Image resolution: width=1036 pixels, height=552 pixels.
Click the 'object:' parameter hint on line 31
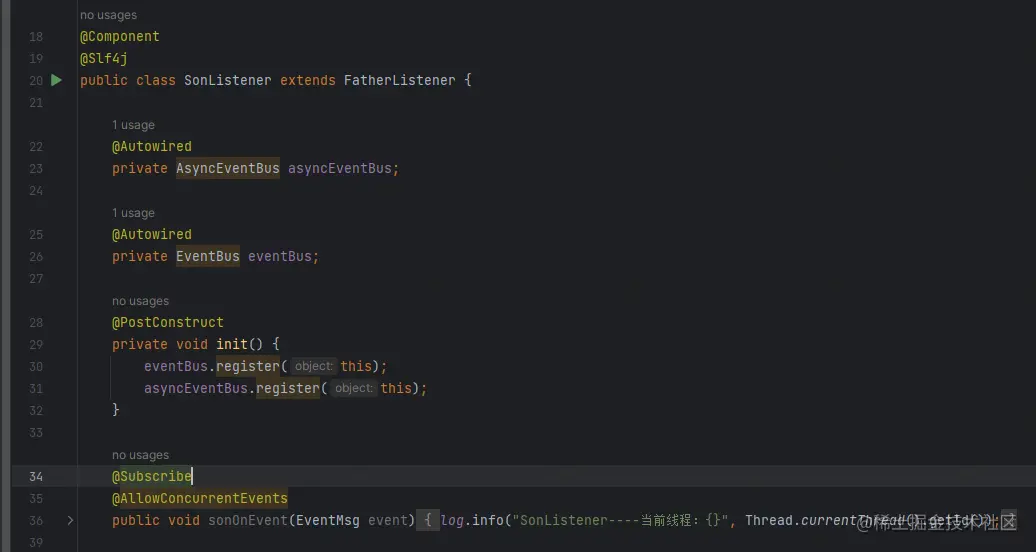[353, 388]
